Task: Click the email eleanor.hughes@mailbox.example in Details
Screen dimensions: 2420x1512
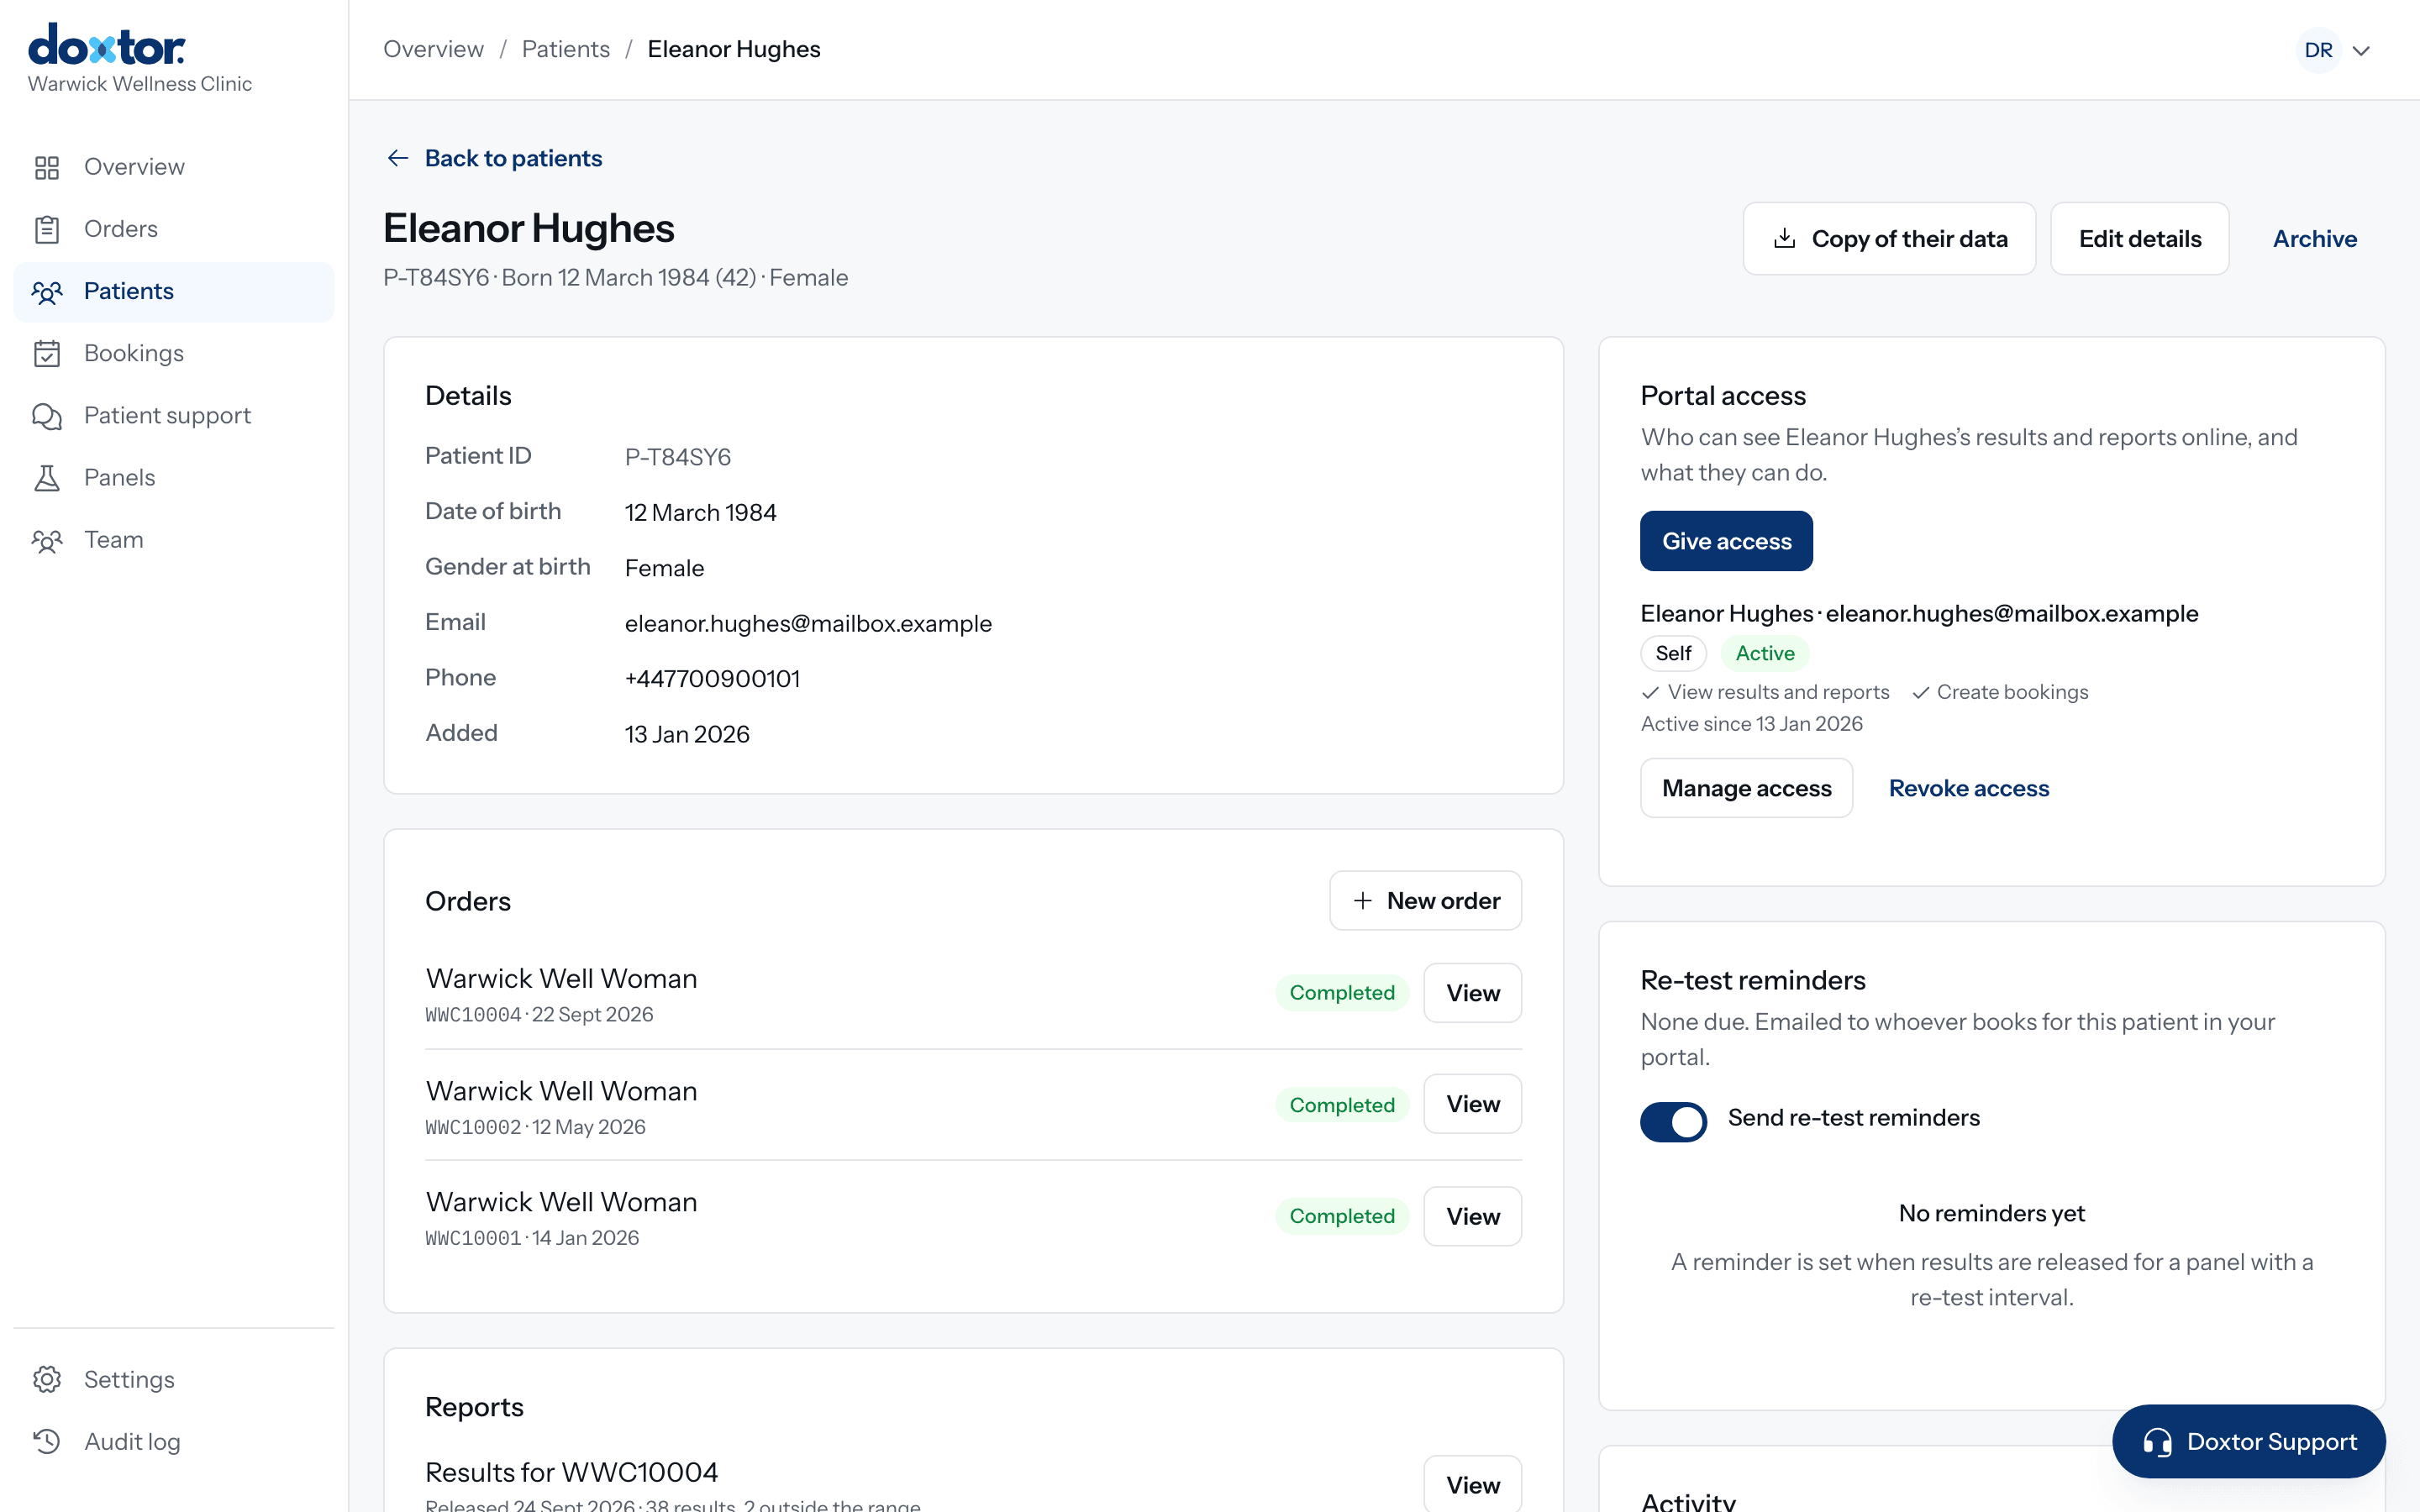Action: pyautogui.click(x=808, y=623)
